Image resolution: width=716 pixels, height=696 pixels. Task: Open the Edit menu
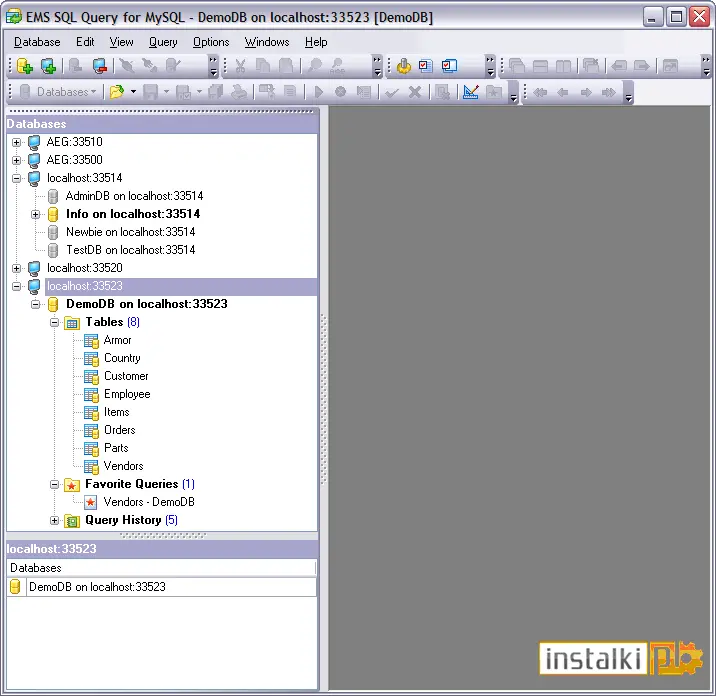pyautogui.click(x=85, y=42)
